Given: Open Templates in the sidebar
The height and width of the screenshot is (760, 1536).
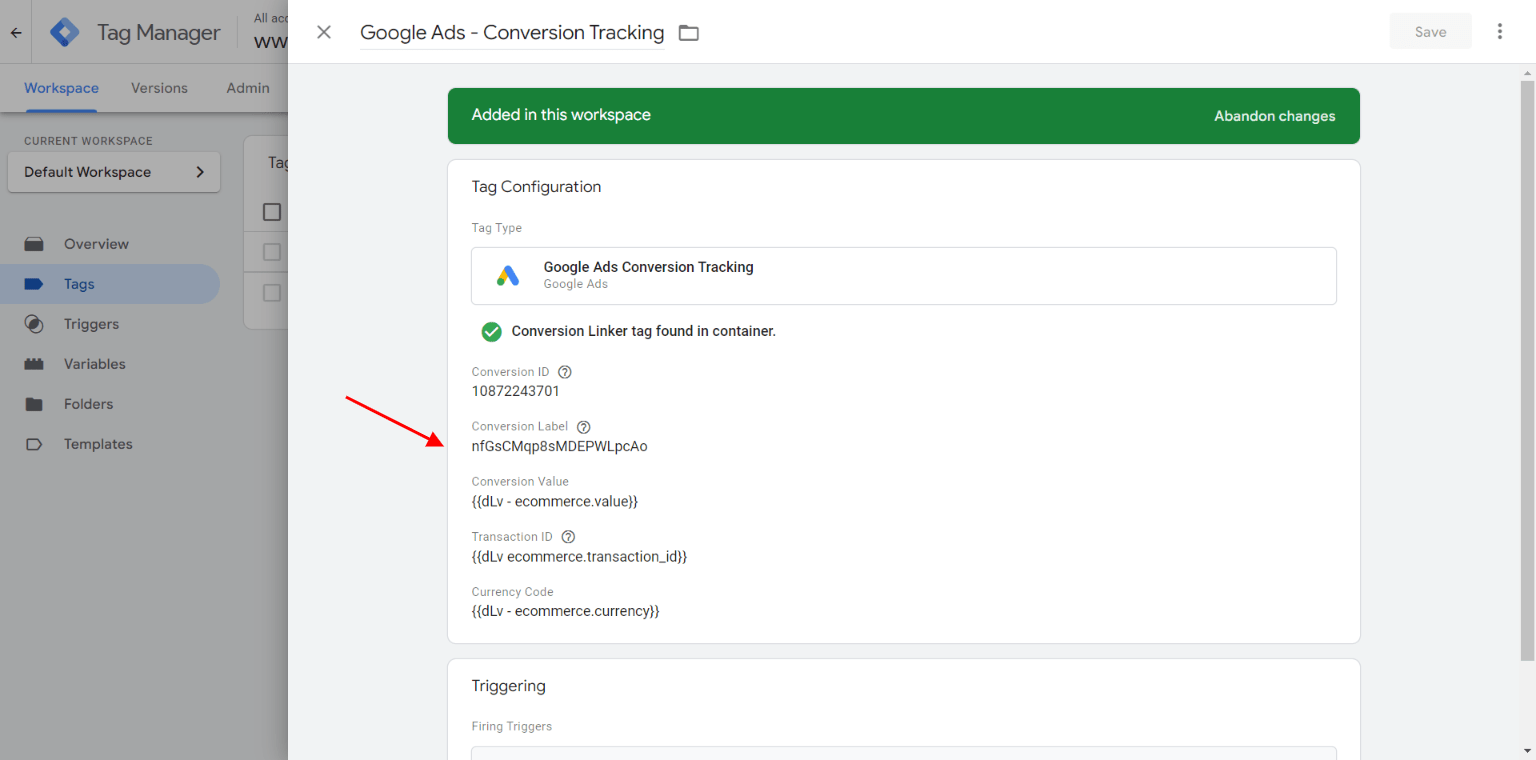Looking at the screenshot, I should click(110, 444).
